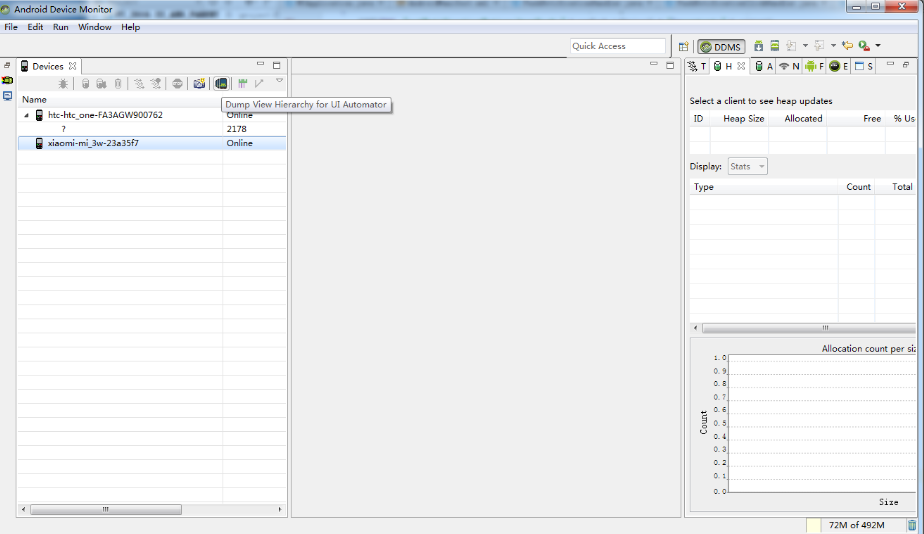Viewport: 924px width, 534px height.
Task: Close the Devices tab
Action: tap(72, 66)
